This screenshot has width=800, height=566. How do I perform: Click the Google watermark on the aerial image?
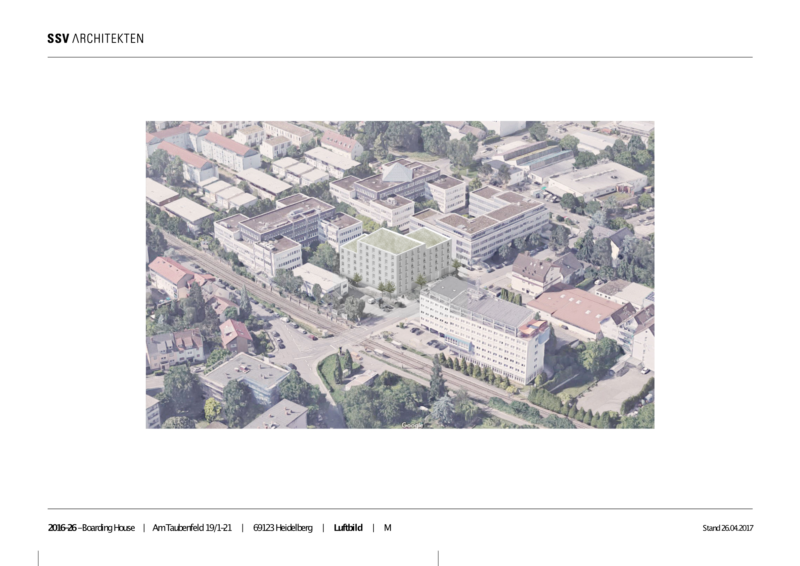pyautogui.click(x=410, y=425)
